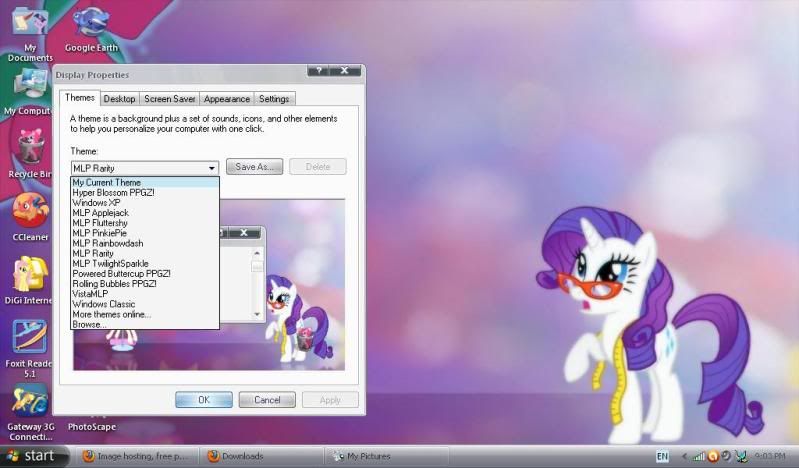Choose the MLP Fluttershy theme
Image resolution: width=799 pixels, height=468 pixels.
(145, 223)
